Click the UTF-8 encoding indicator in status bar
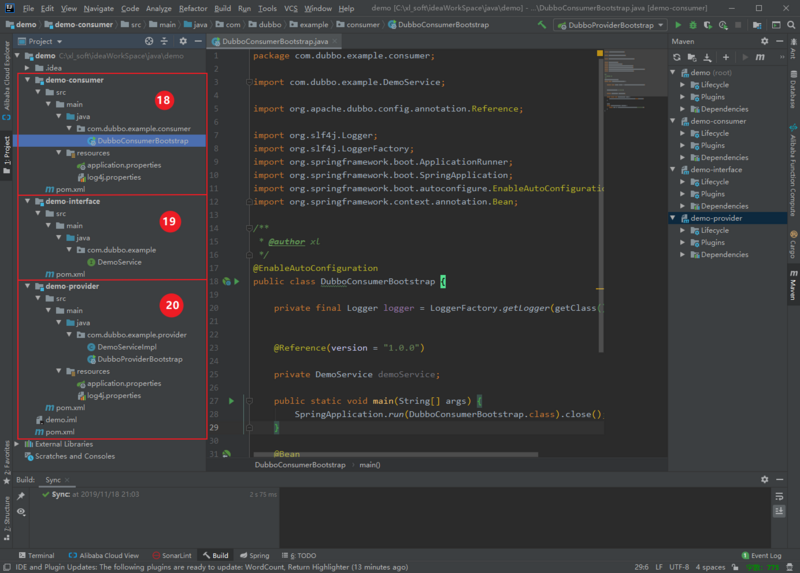Screen dimensions: 800x573 [x=678, y=567]
